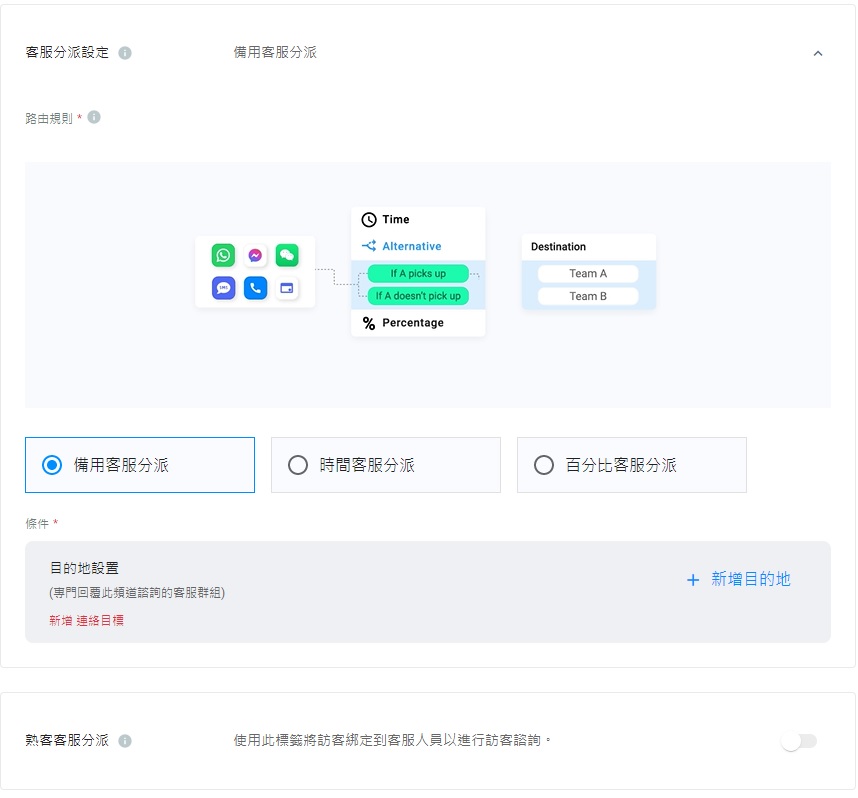Select the 百分比客服分派 radio option

pyautogui.click(x=544, y=465)
